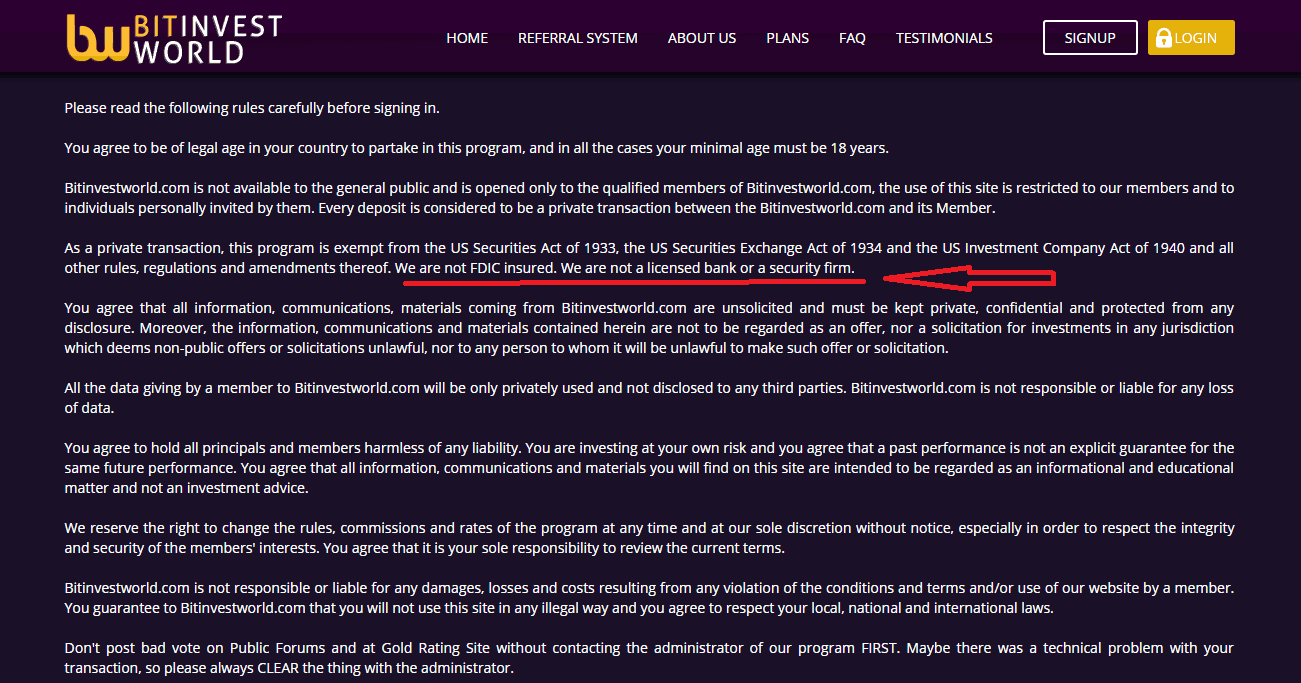Open the HOME page
1301x683 pixels.
click(467, 38)
